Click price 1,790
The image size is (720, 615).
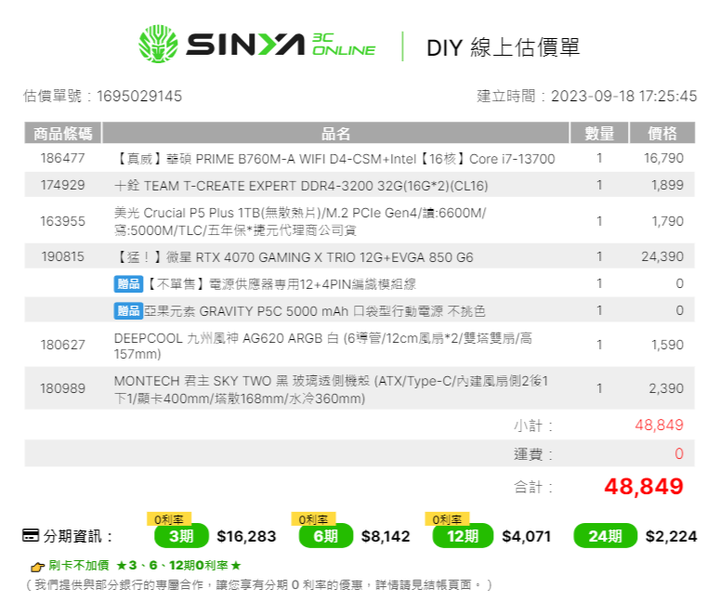tap(668, 221)
